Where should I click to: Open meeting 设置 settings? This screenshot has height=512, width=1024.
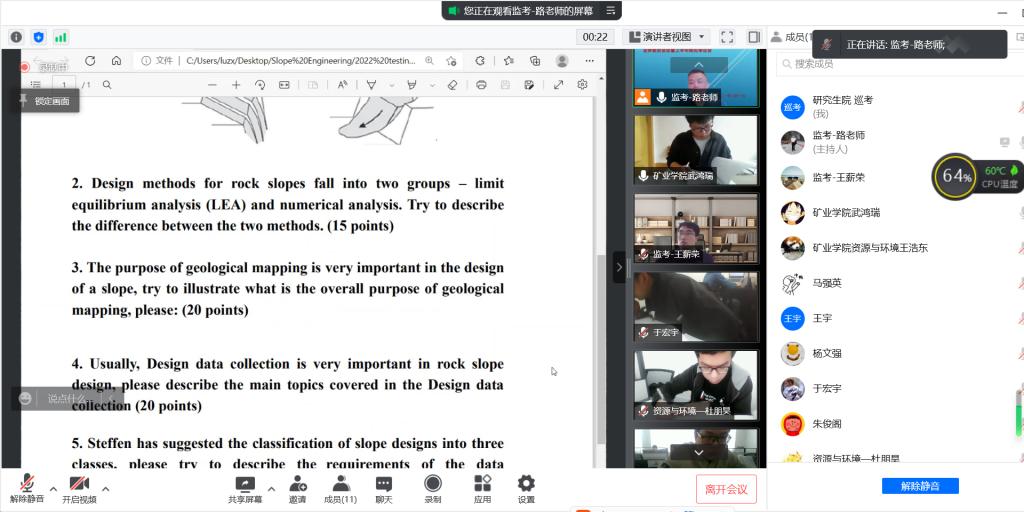click(x=526, y=488)
